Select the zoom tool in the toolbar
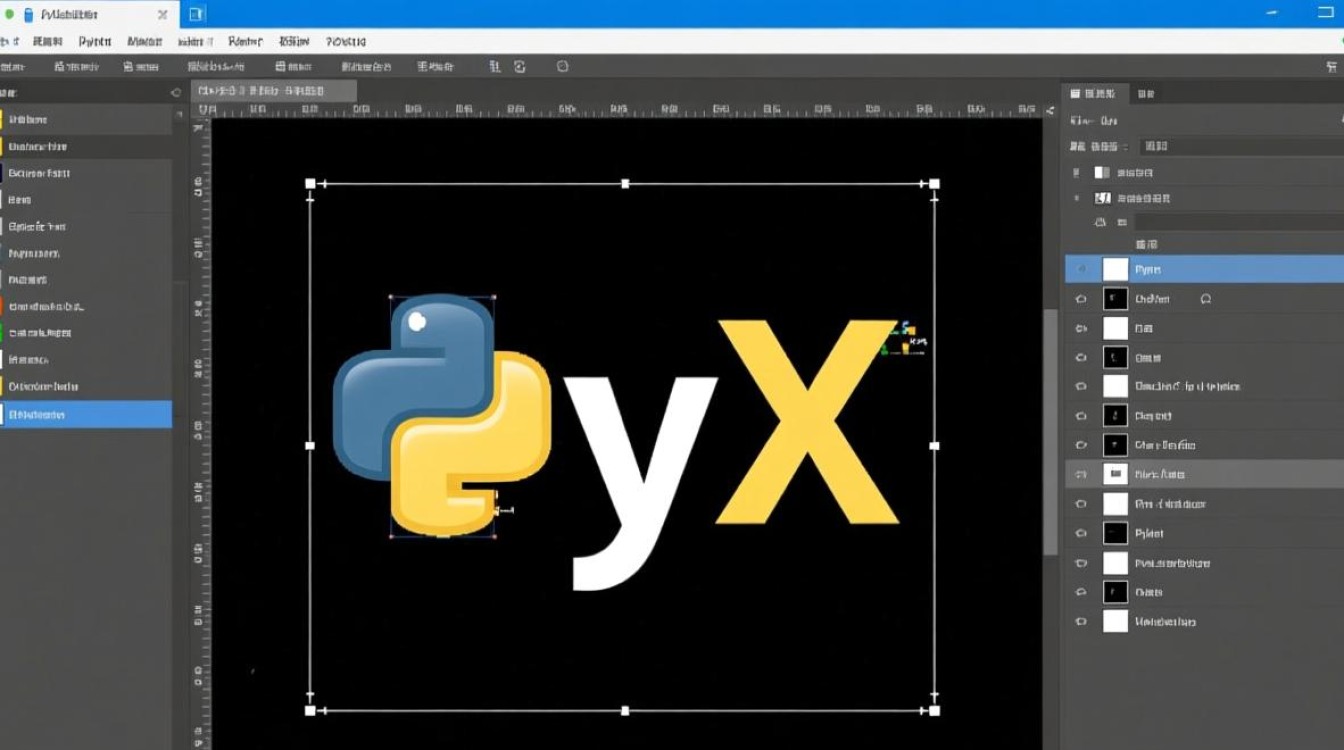Image resolution: width=1344 pixels, height=750 pixels. click(x=562, y=66)
